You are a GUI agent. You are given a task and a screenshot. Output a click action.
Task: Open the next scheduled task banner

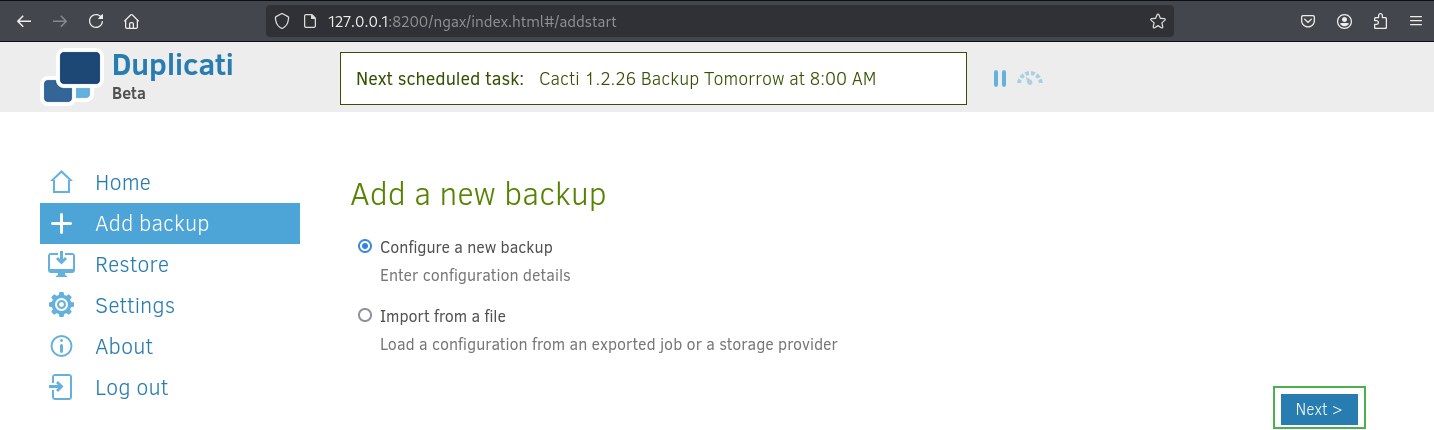pyautogui.click(x=653, y=79)
